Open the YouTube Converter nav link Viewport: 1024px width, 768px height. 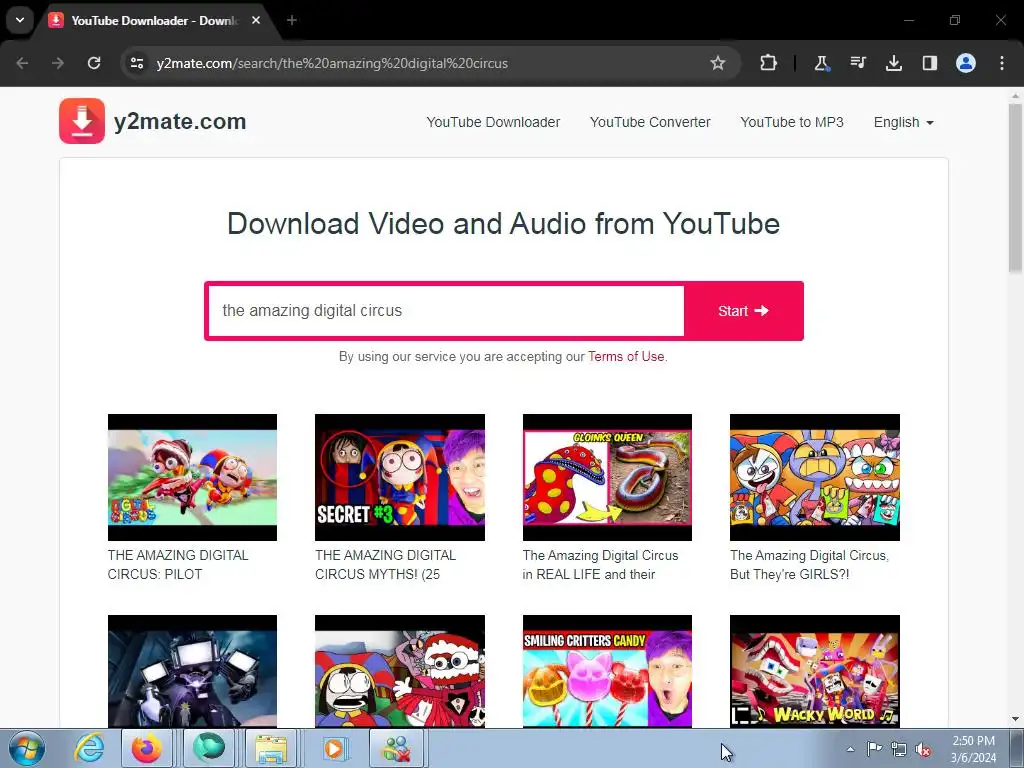tap(650, 122)
